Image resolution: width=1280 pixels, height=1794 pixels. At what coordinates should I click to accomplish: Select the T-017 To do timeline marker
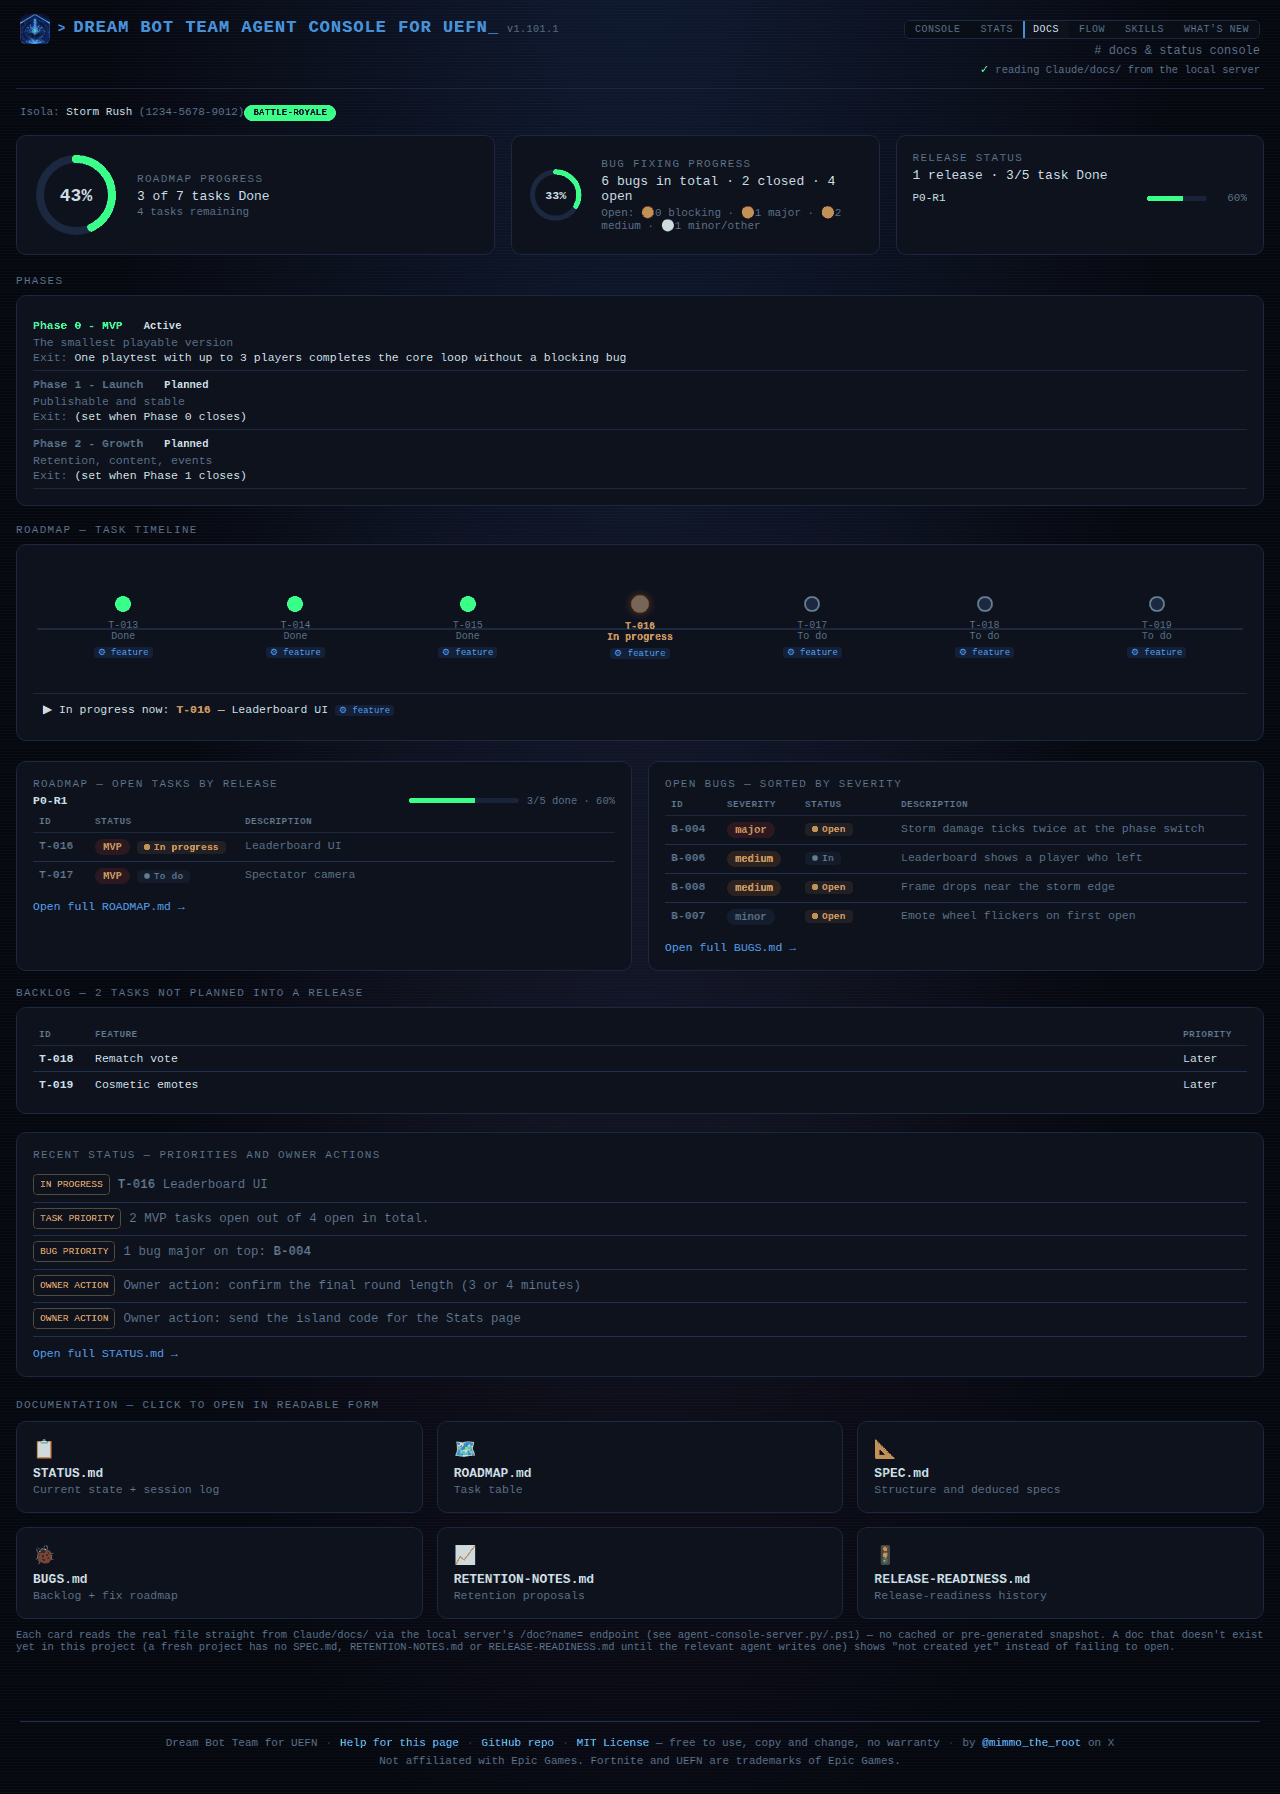812,604
